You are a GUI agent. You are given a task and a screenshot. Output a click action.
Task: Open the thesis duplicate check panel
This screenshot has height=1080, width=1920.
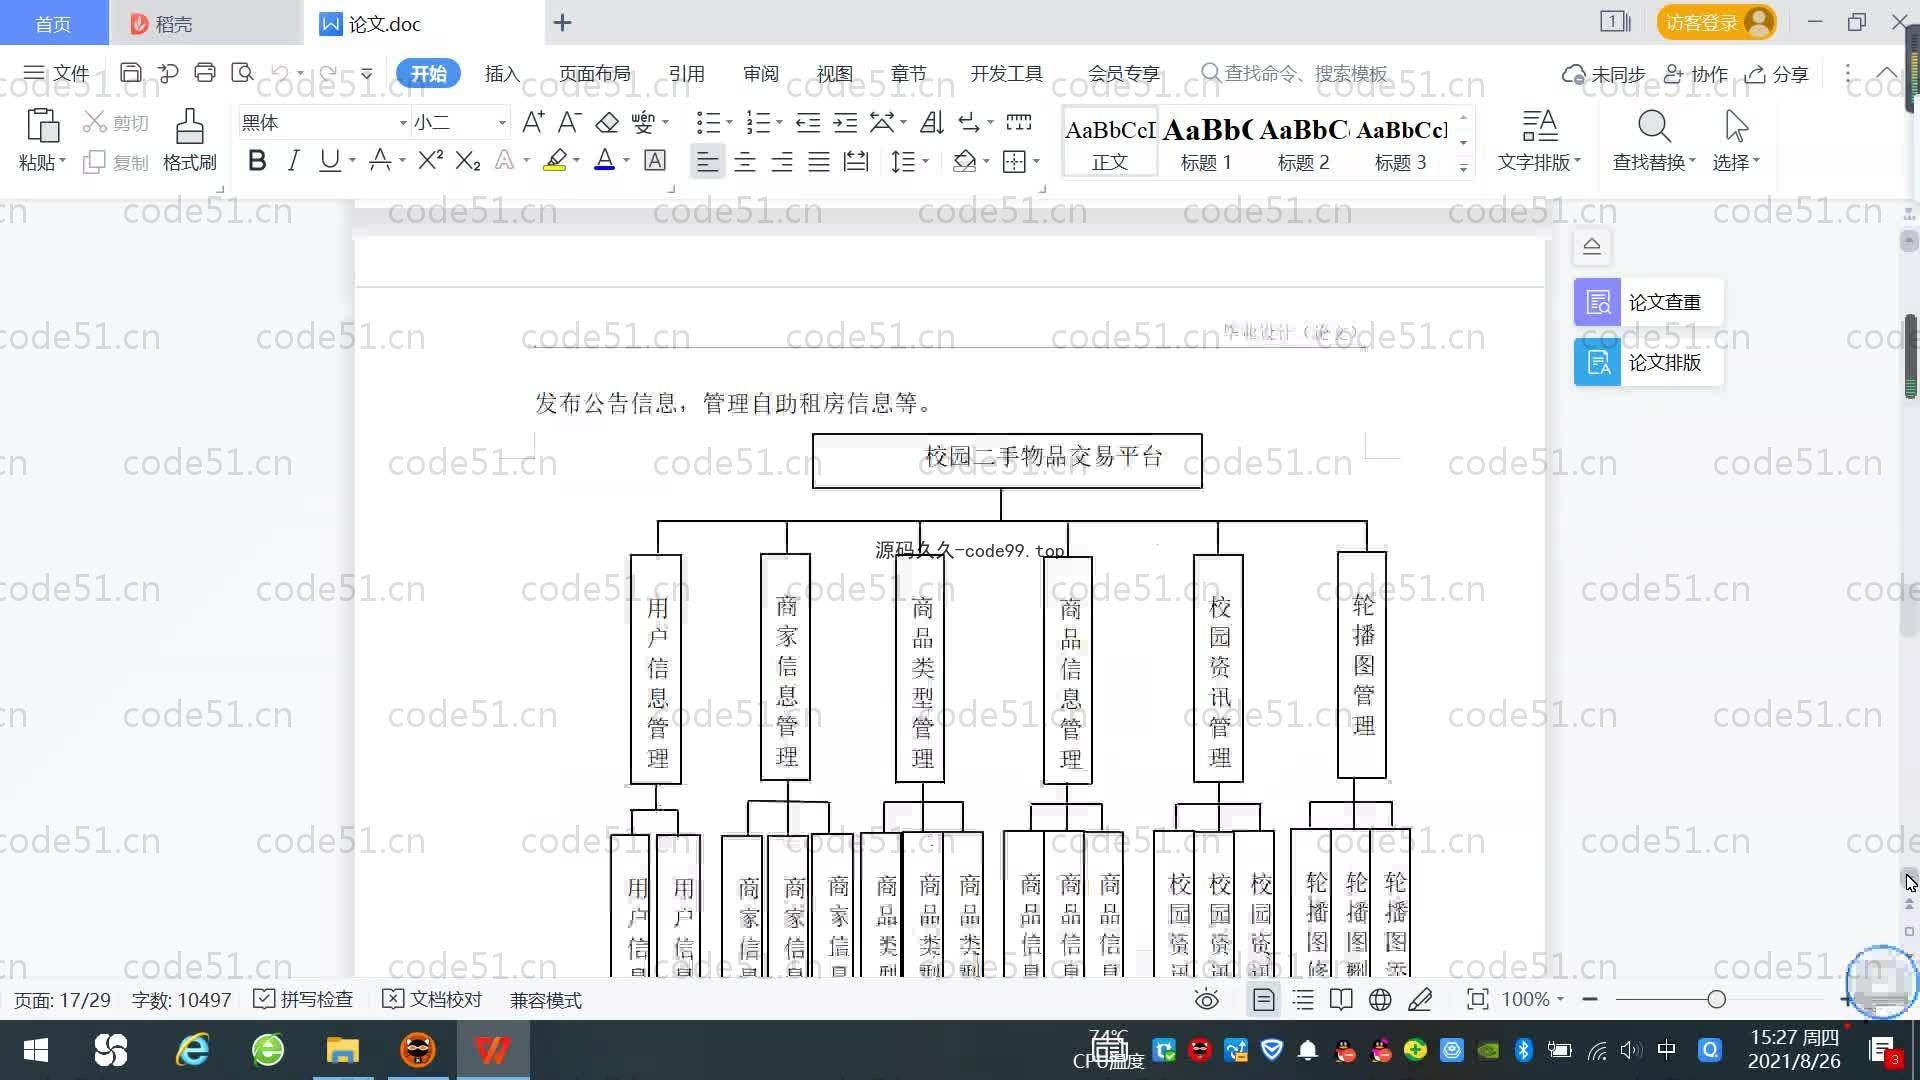tap(1648, 302)
